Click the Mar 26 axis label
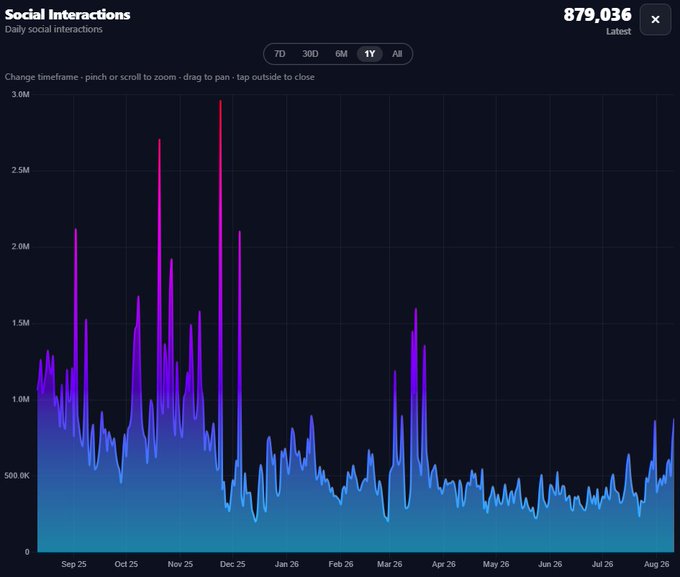The image size is (680, 577). (x=389, y=564)
